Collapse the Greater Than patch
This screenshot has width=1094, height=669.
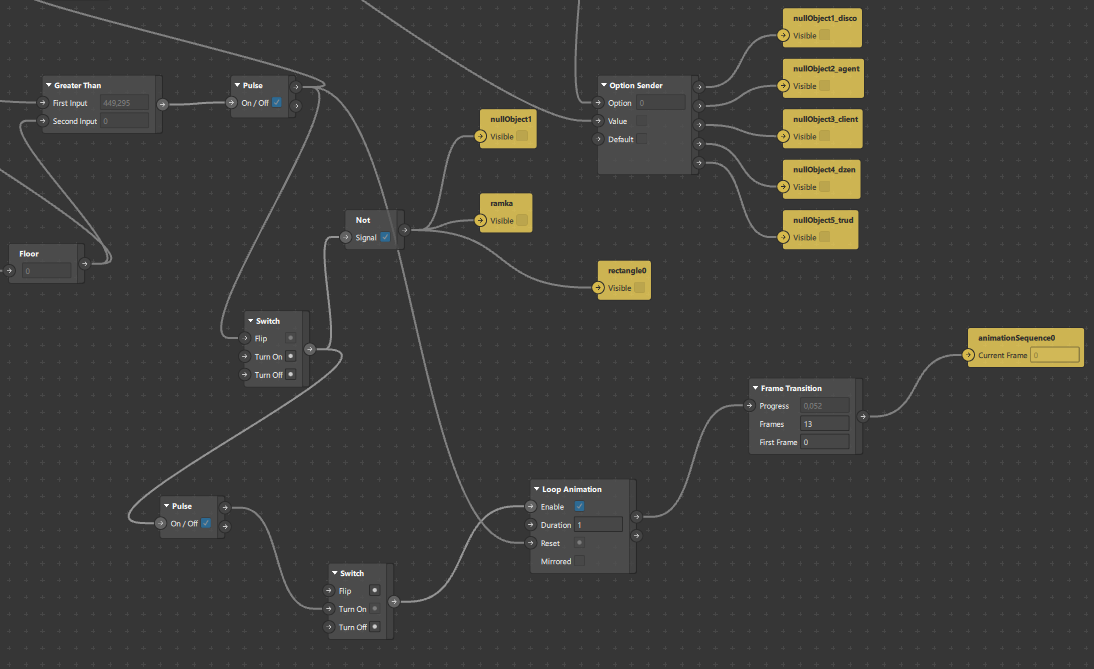coord(48,85)
